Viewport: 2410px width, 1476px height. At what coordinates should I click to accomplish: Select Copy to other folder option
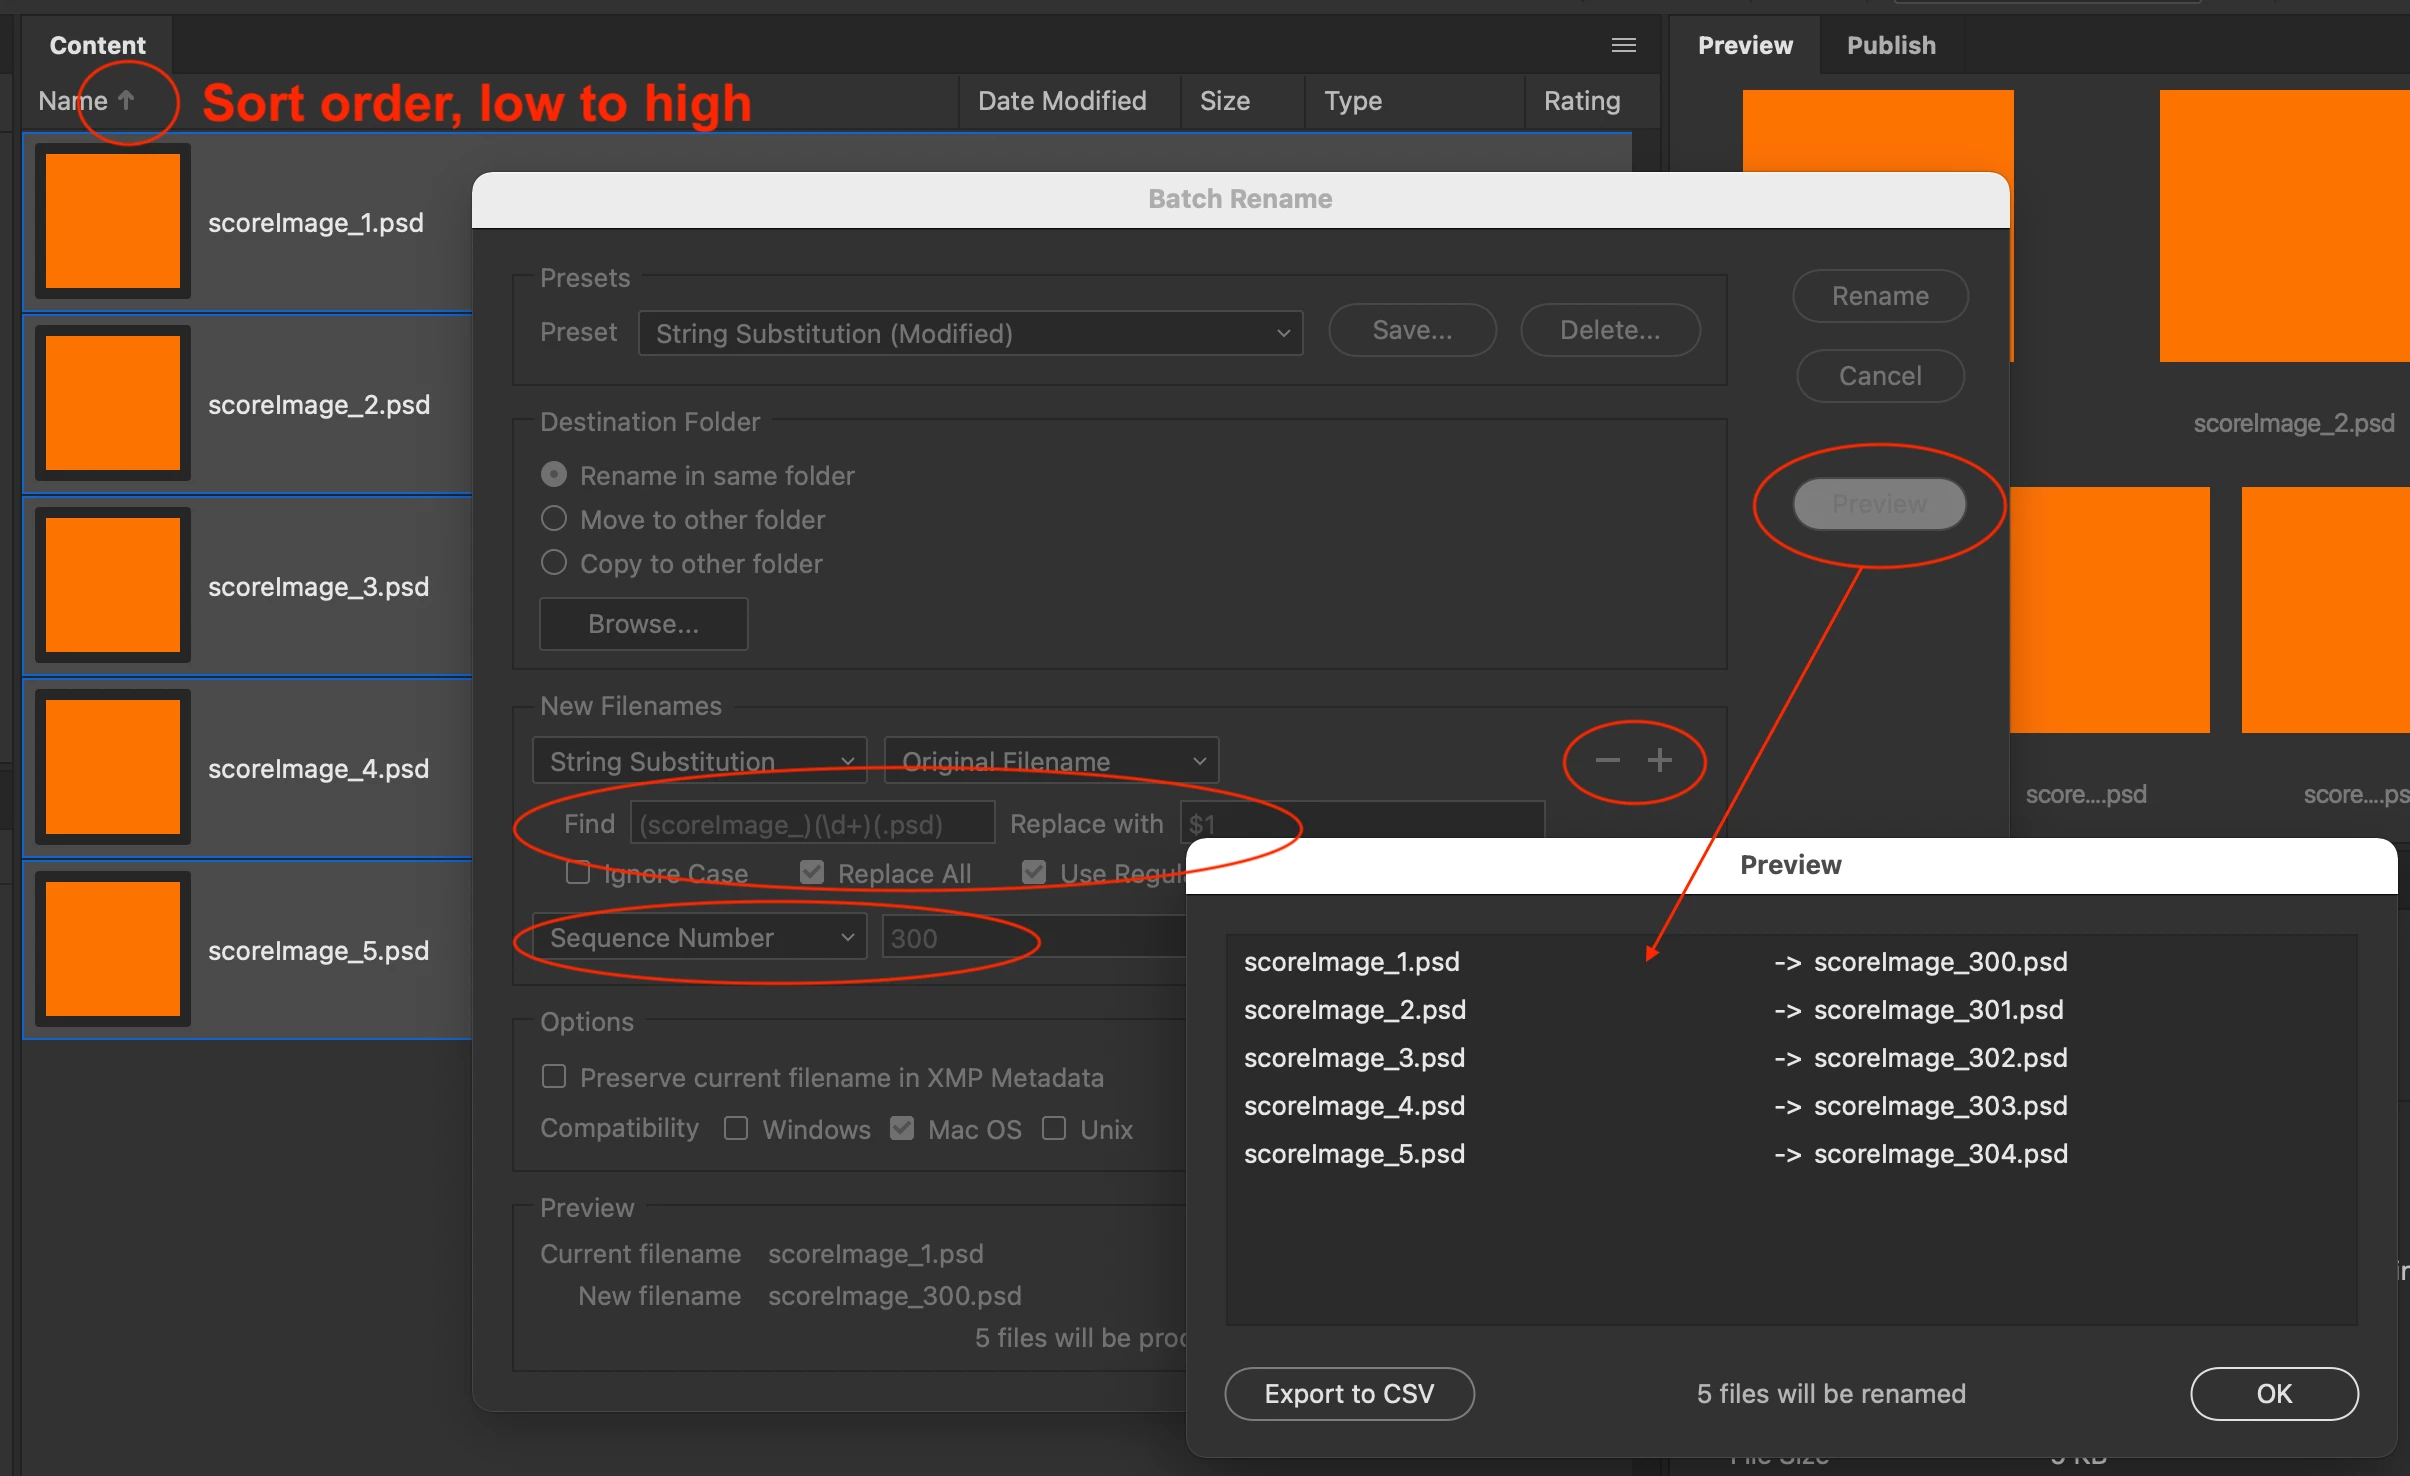click(554, 563)
